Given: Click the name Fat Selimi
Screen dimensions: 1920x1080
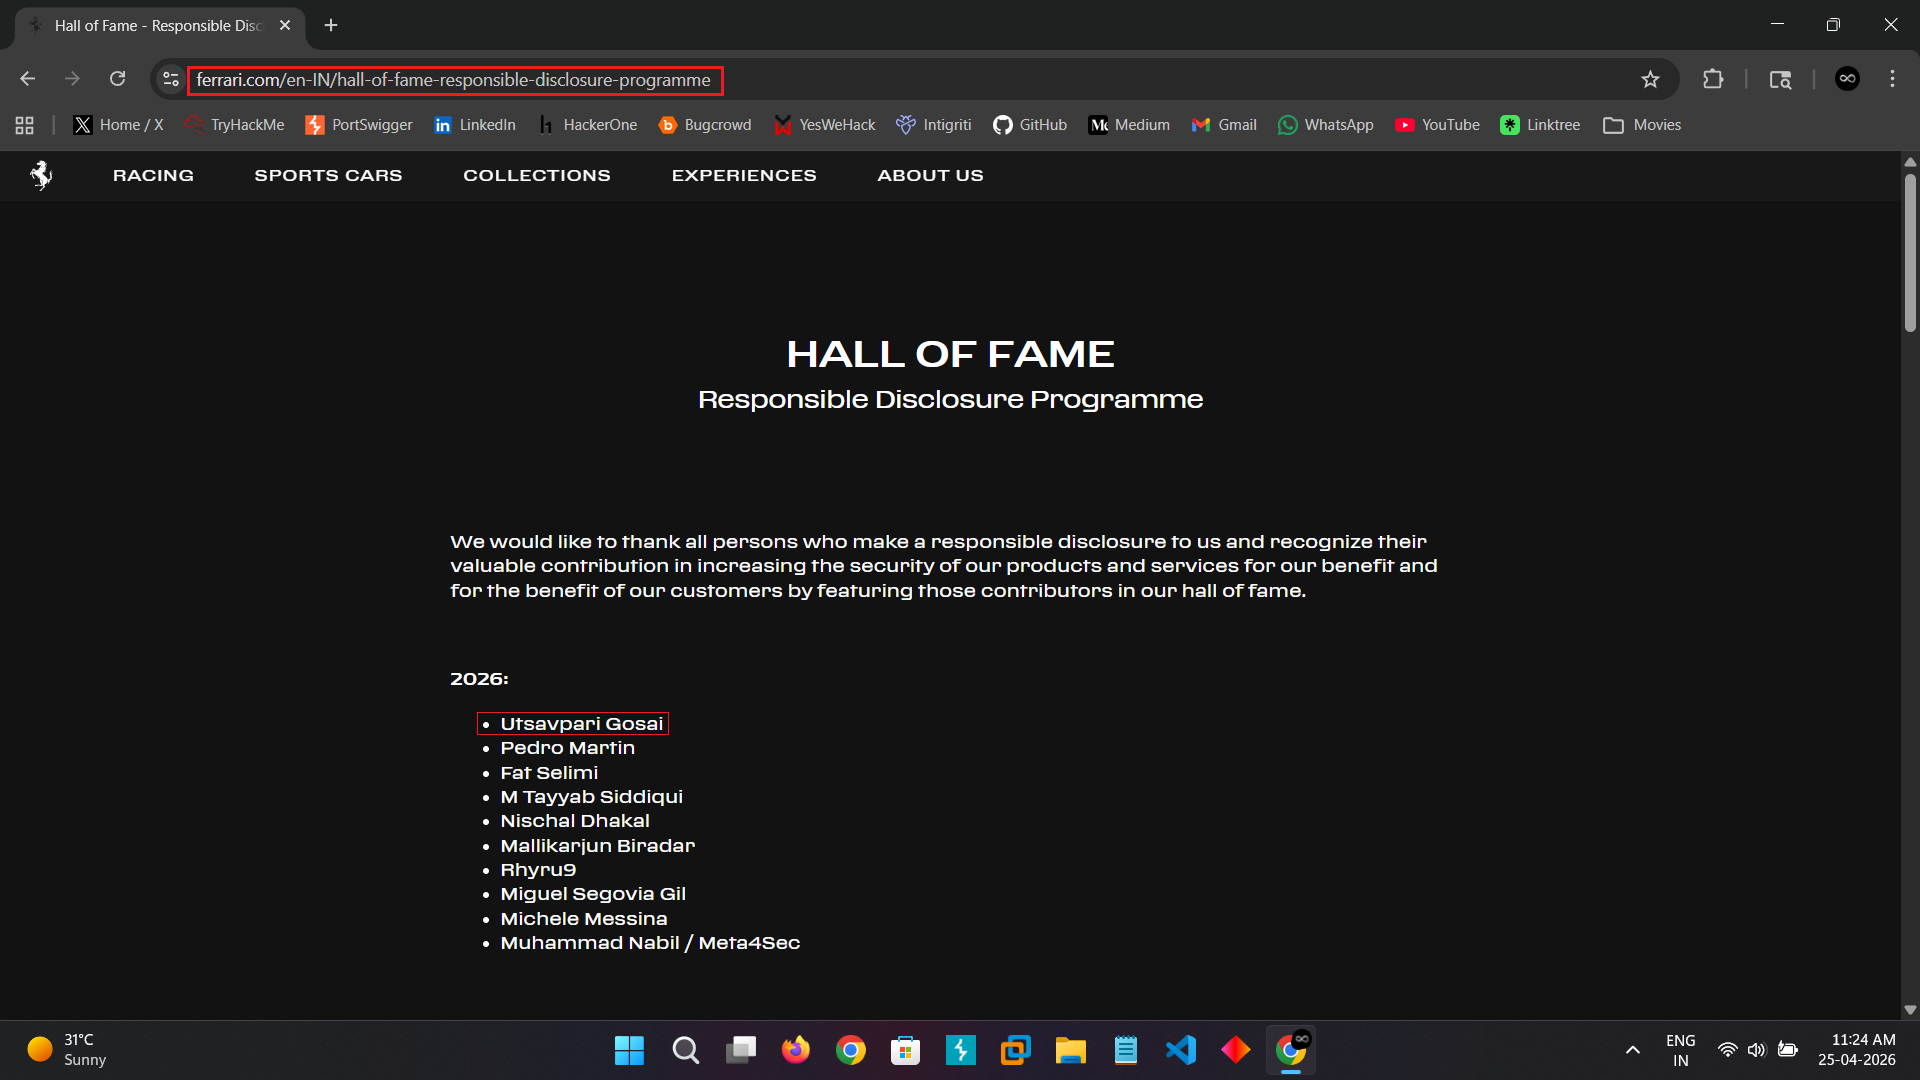Looking at the screenshot, I should (549, 773).
